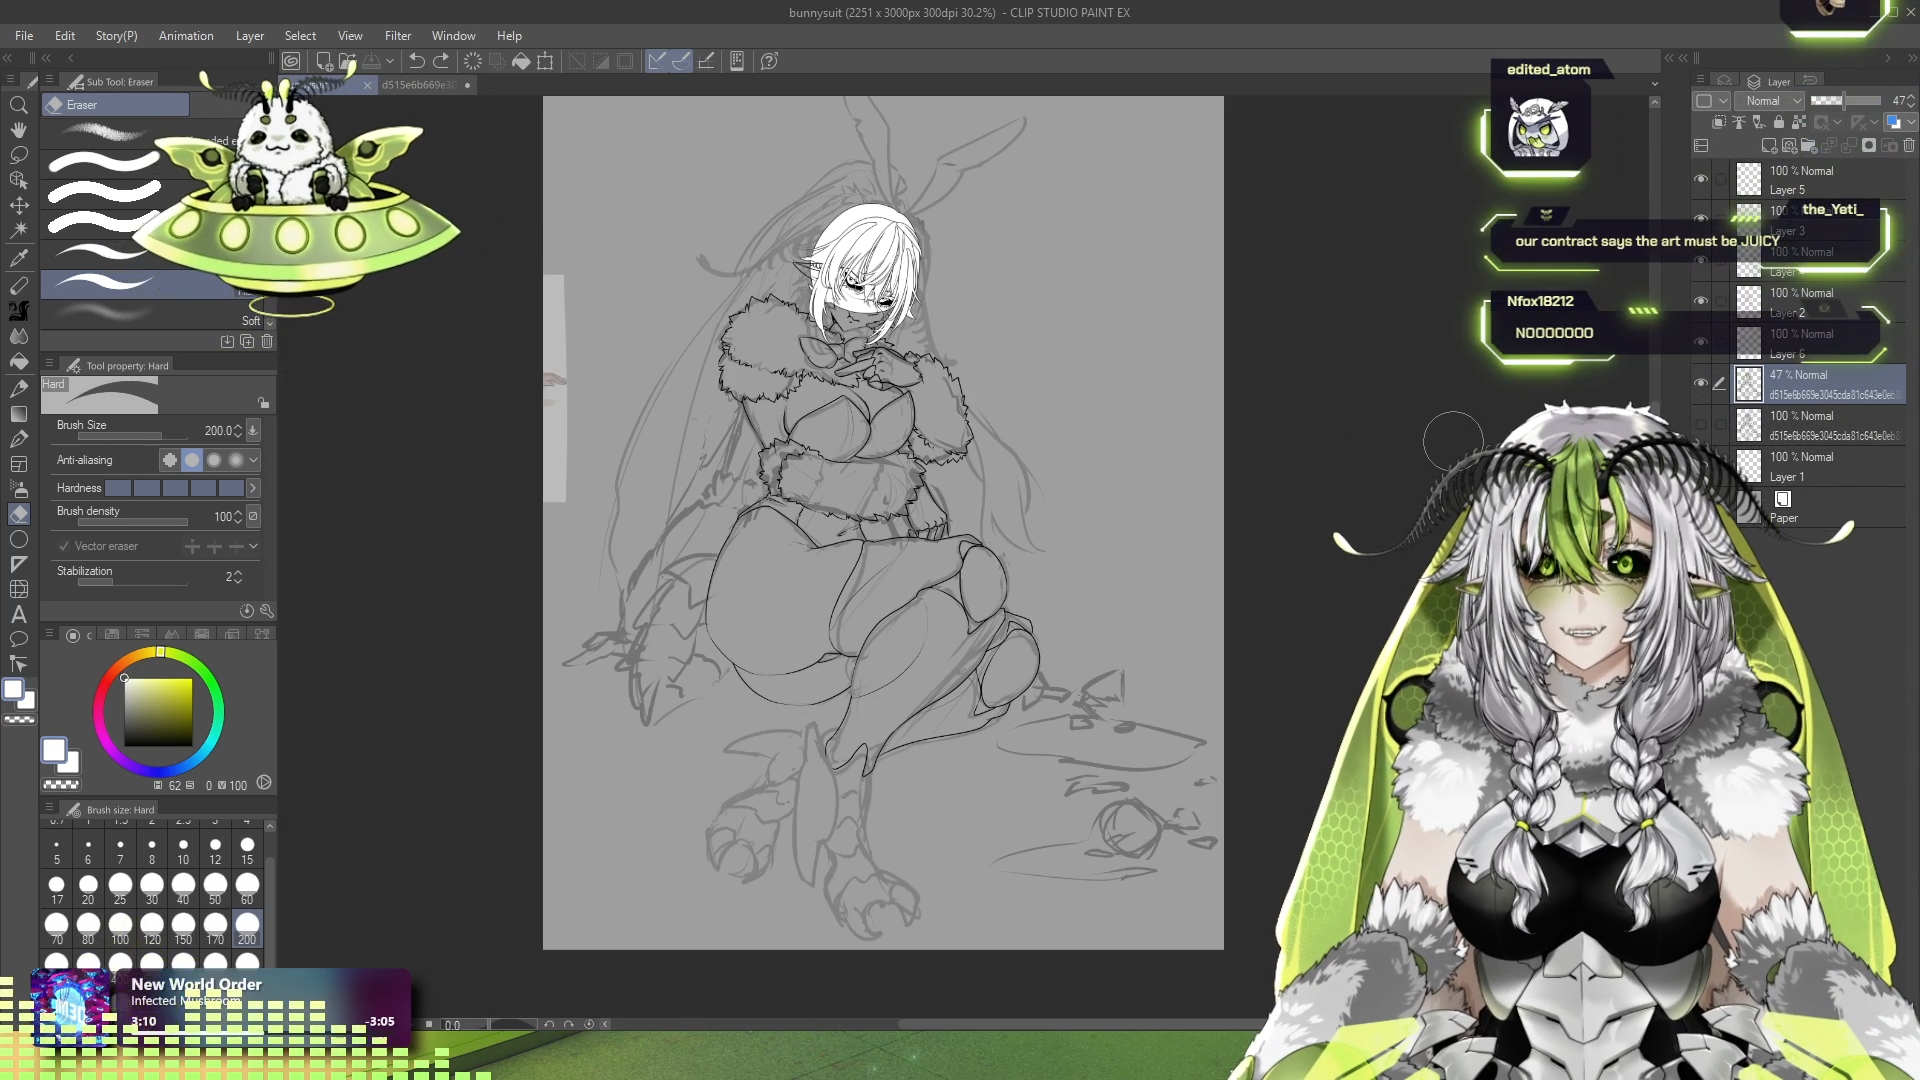Expand the Anti-aliasing options dropdown
1920x1080 pixels.
click(253, 460)
